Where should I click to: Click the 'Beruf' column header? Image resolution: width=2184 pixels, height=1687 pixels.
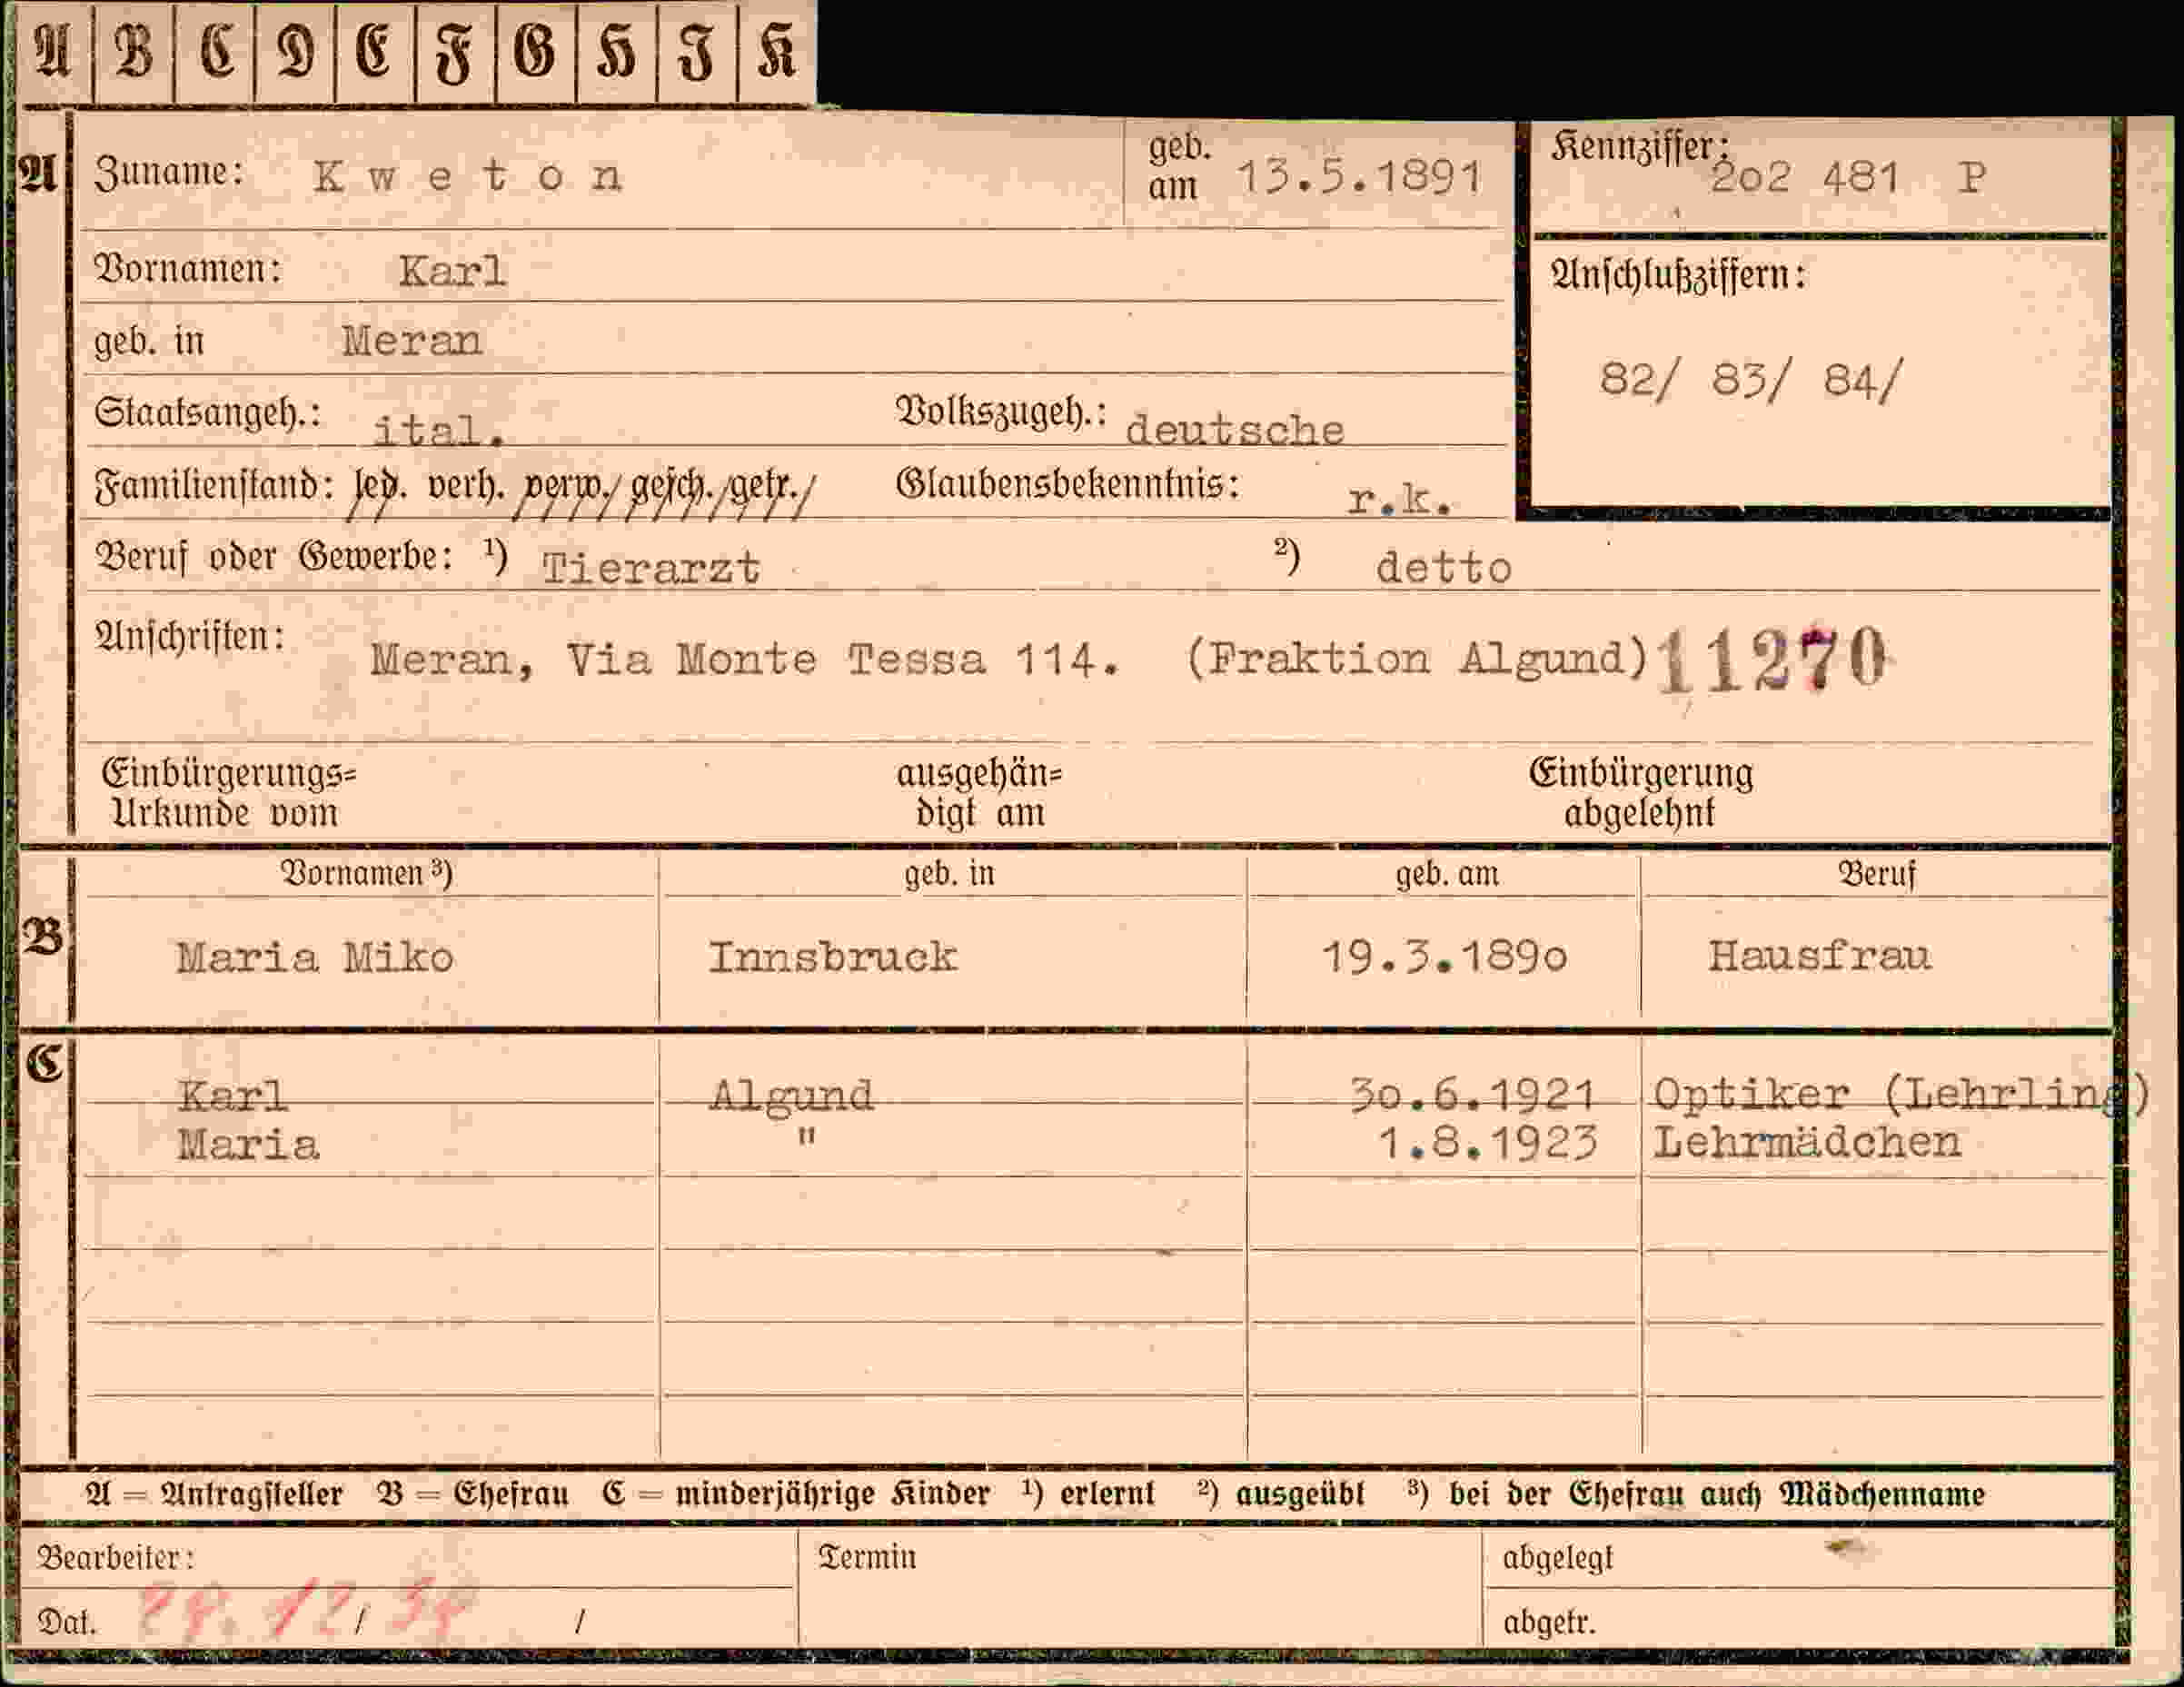coord(1876,874)
